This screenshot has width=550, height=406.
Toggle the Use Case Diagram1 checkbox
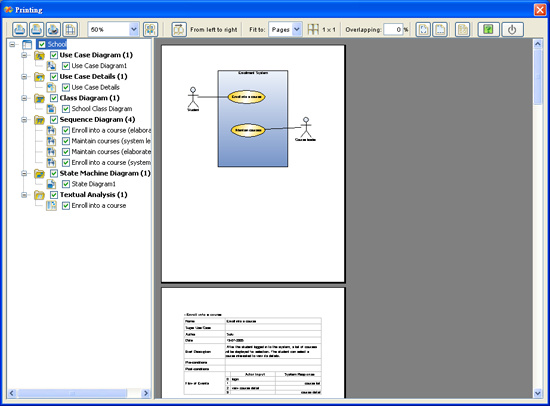(x=66, y=66)
